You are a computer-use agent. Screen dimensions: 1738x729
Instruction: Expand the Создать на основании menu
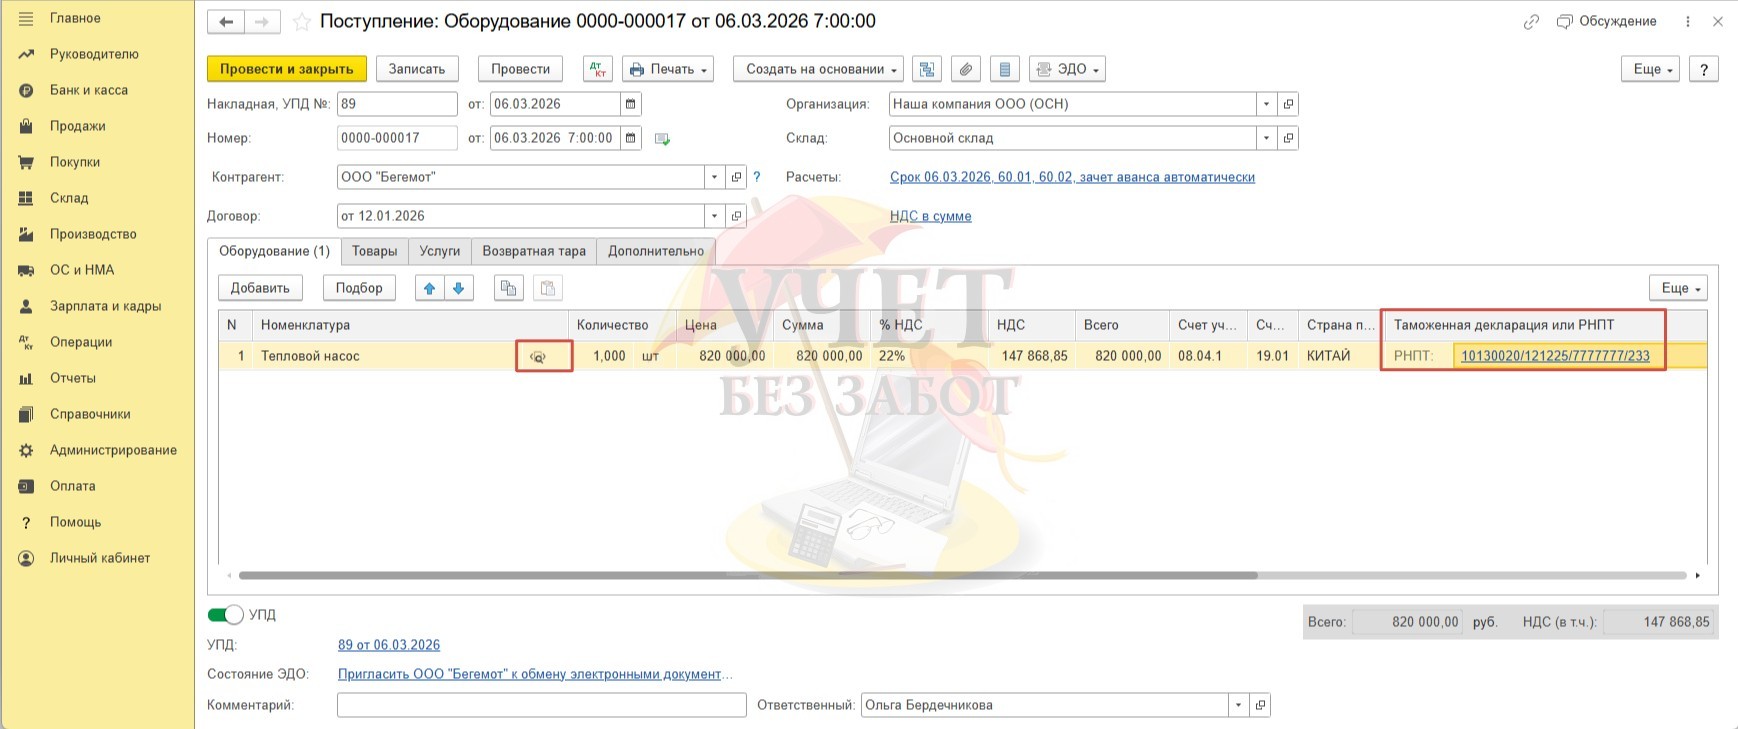(818, 69)
